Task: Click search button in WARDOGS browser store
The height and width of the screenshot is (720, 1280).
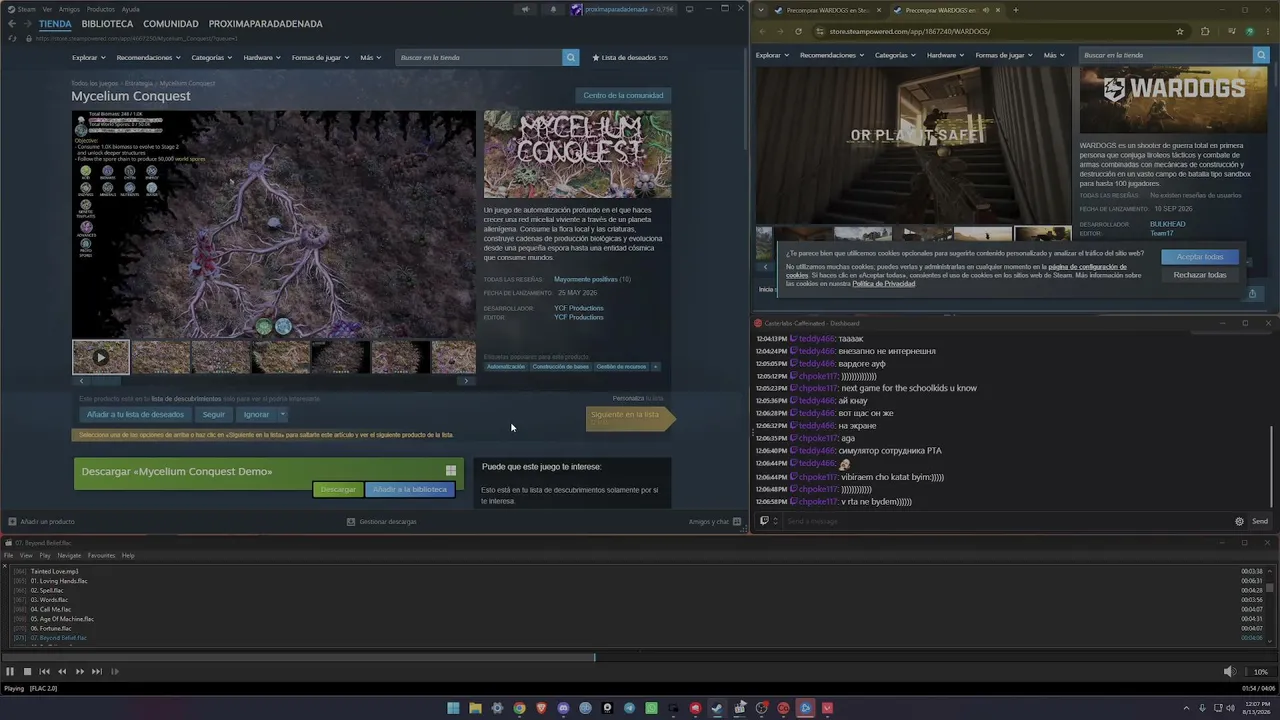Action: tap(1260, 55)
